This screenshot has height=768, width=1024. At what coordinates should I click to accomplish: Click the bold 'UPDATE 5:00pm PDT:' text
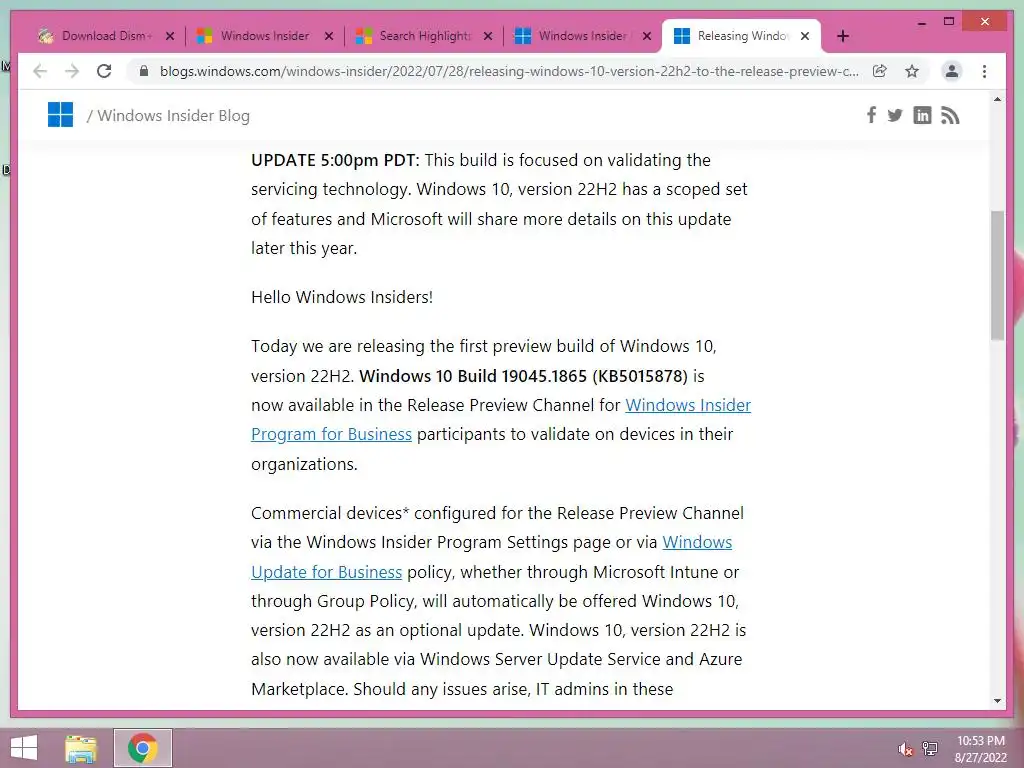(x=336, y=160)
